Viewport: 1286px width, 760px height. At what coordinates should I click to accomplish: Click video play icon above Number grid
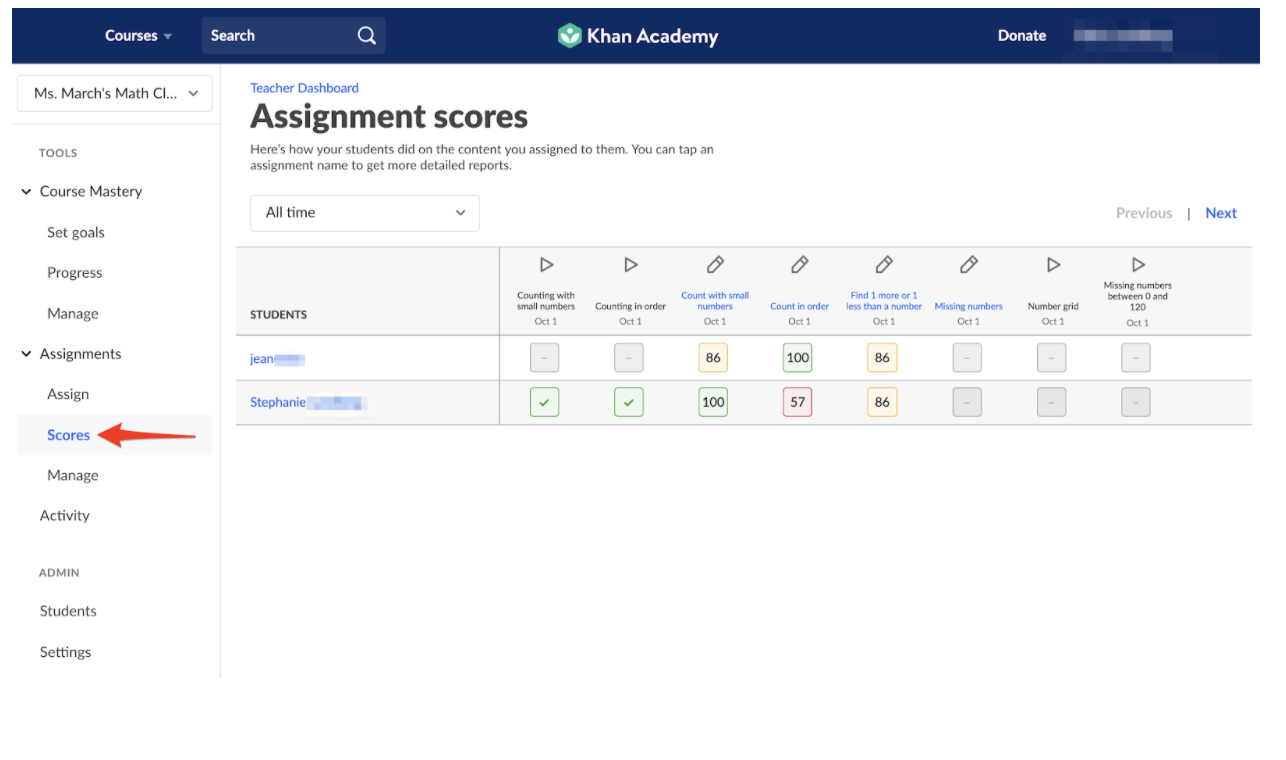coord(1053,265)
